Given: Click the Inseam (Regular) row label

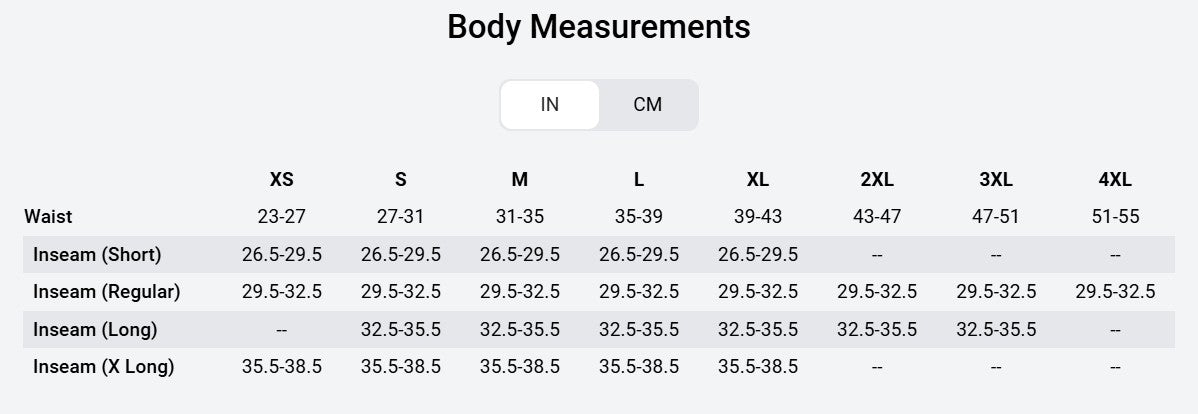Looking at the screenshot, I should coord(106,292).
